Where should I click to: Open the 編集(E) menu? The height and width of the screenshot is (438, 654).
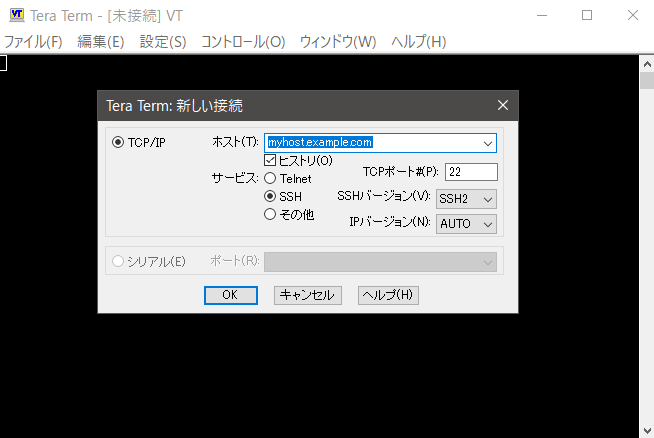pyautogui.click(x=101, y=42)
